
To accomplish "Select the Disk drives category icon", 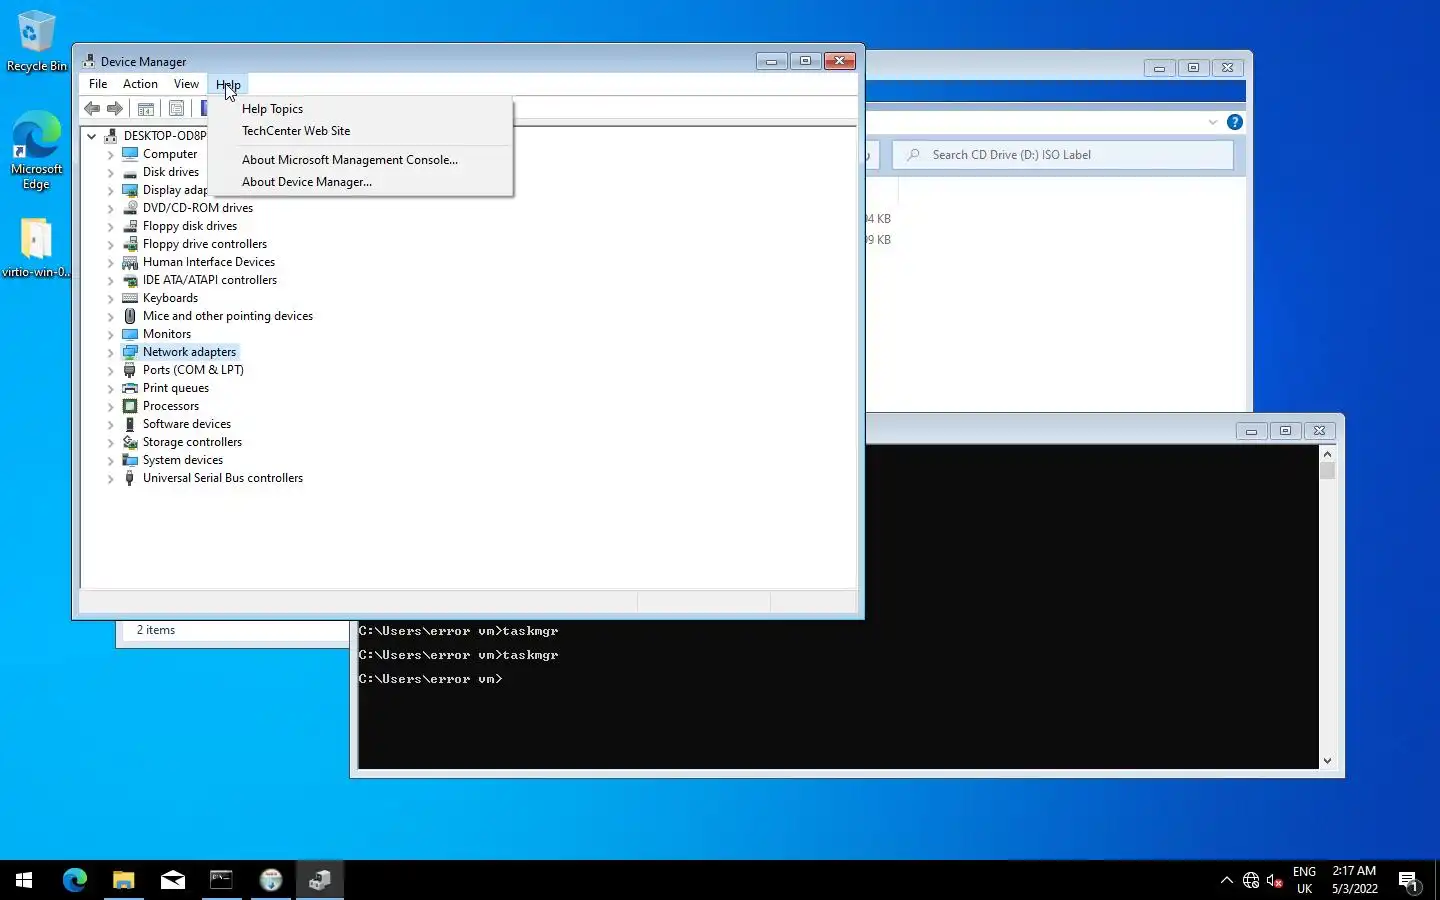I will [x=130, y=172].
